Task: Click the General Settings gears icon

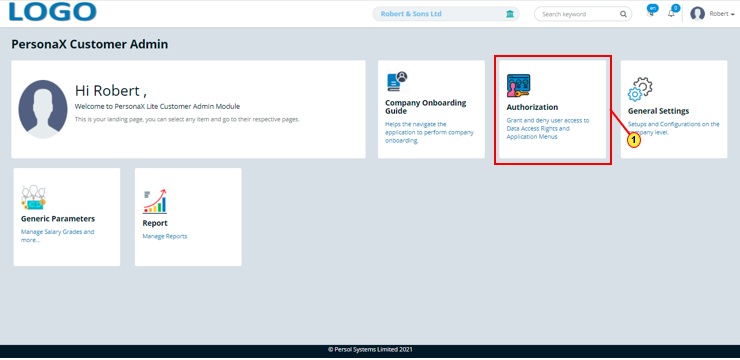Action: pos(640,89)
